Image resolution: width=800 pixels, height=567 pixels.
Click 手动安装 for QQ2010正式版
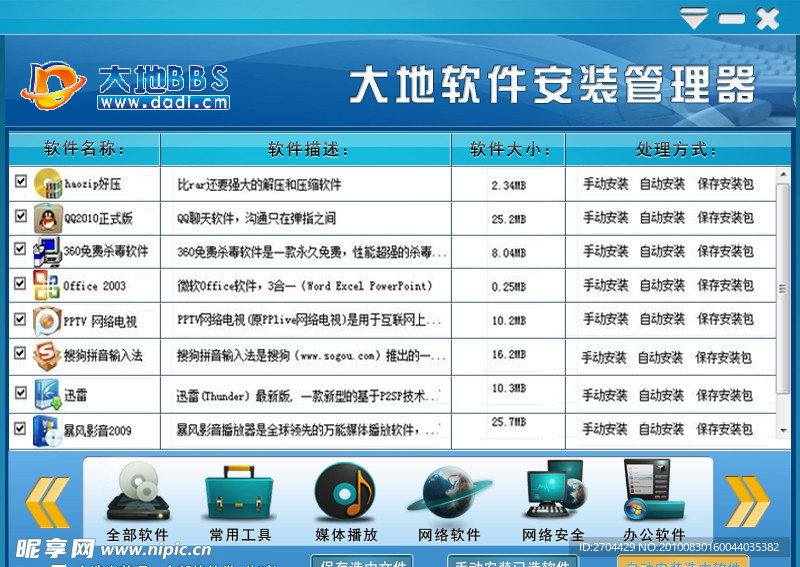pyautogui.click(x=606, y=218)
